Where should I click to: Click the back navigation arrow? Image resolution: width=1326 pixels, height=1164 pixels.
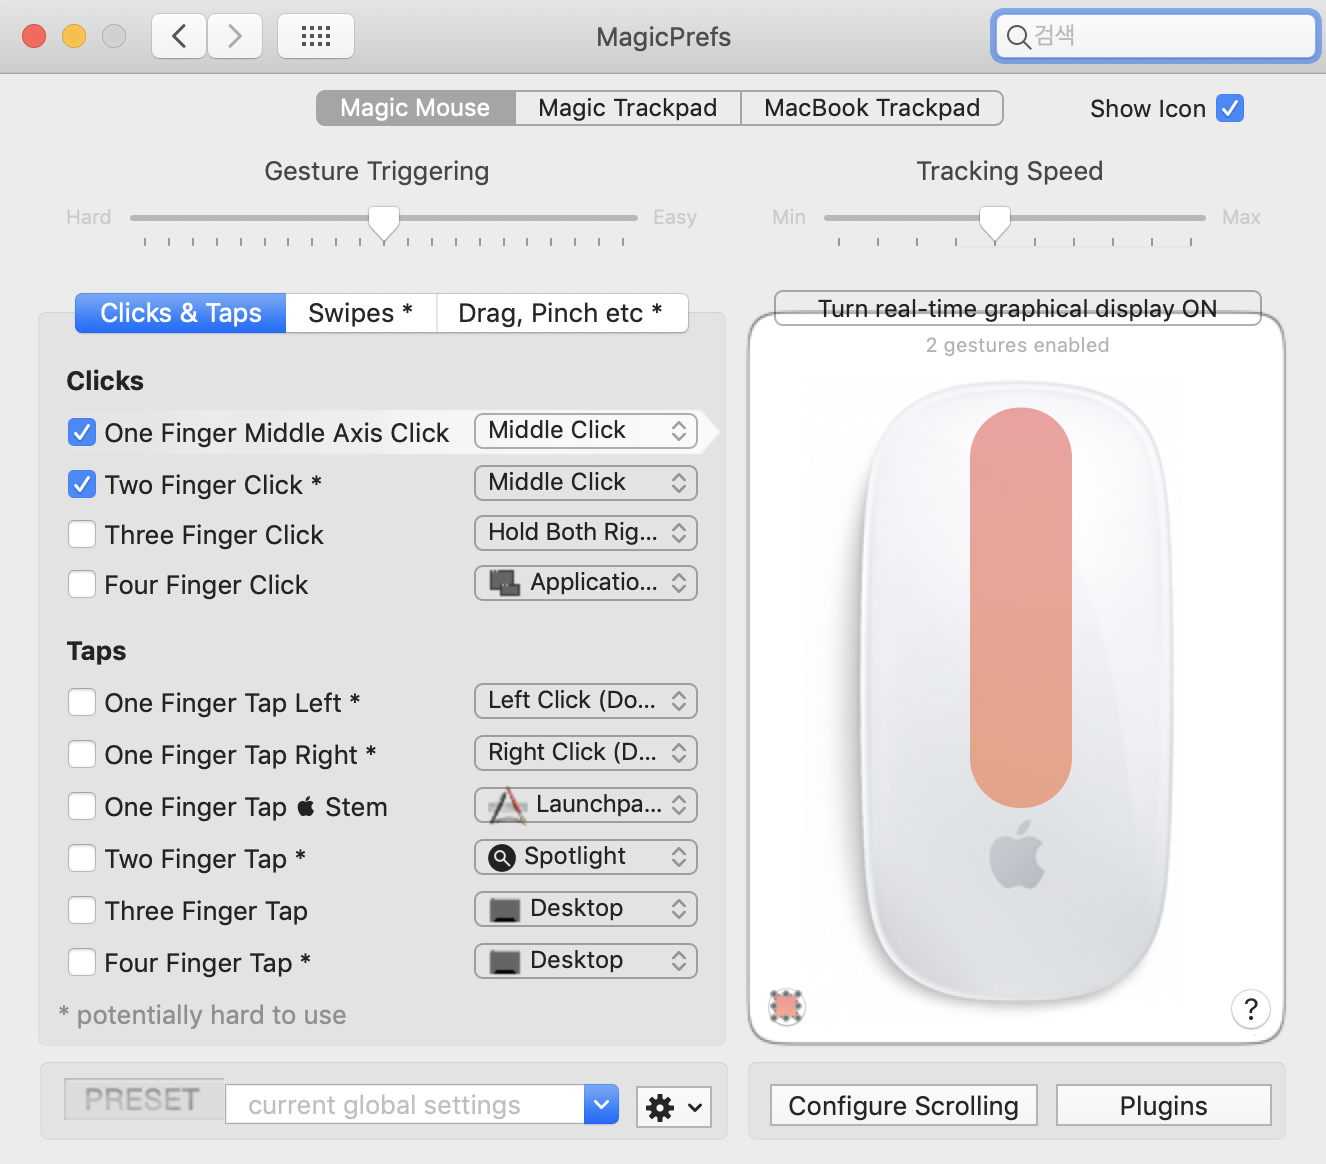pos(179,37)
